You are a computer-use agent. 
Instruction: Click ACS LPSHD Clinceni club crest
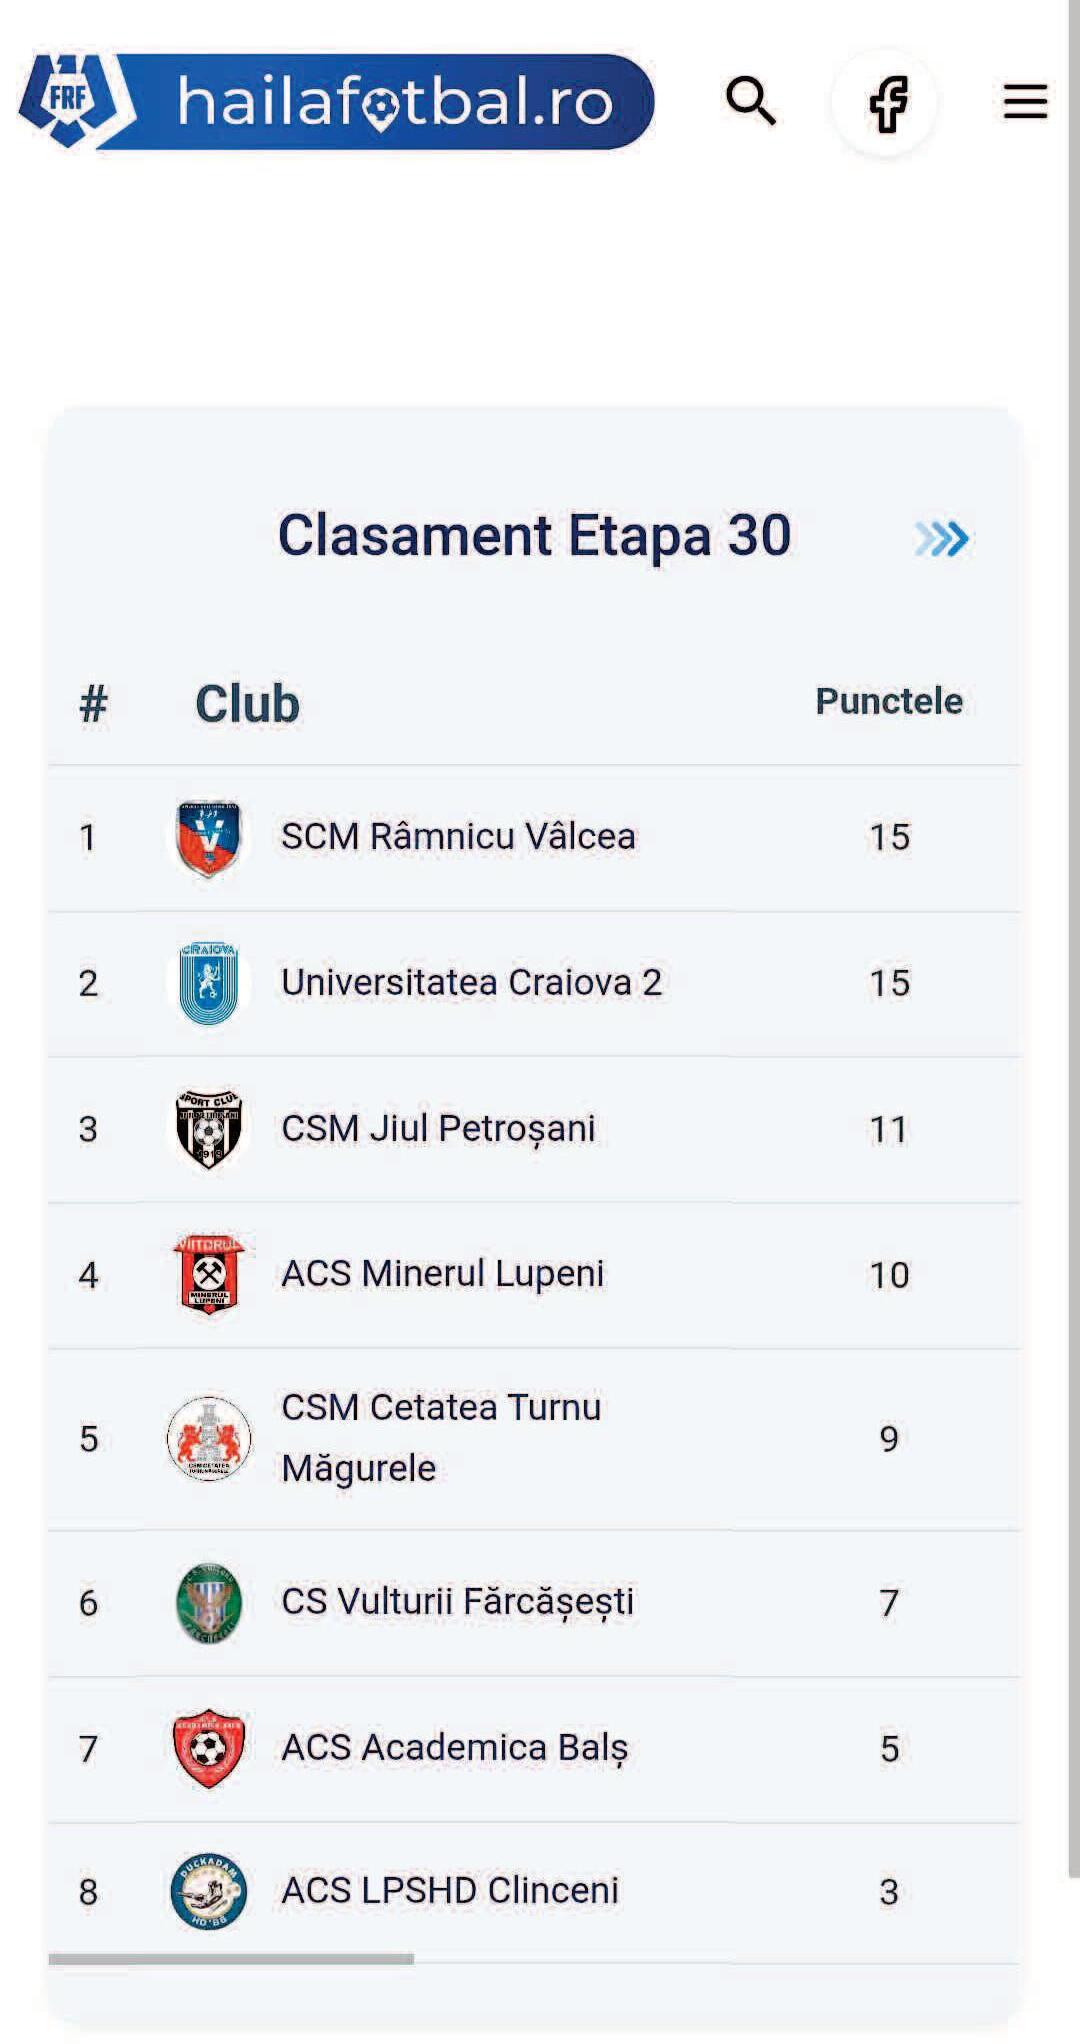point(208,1892)
